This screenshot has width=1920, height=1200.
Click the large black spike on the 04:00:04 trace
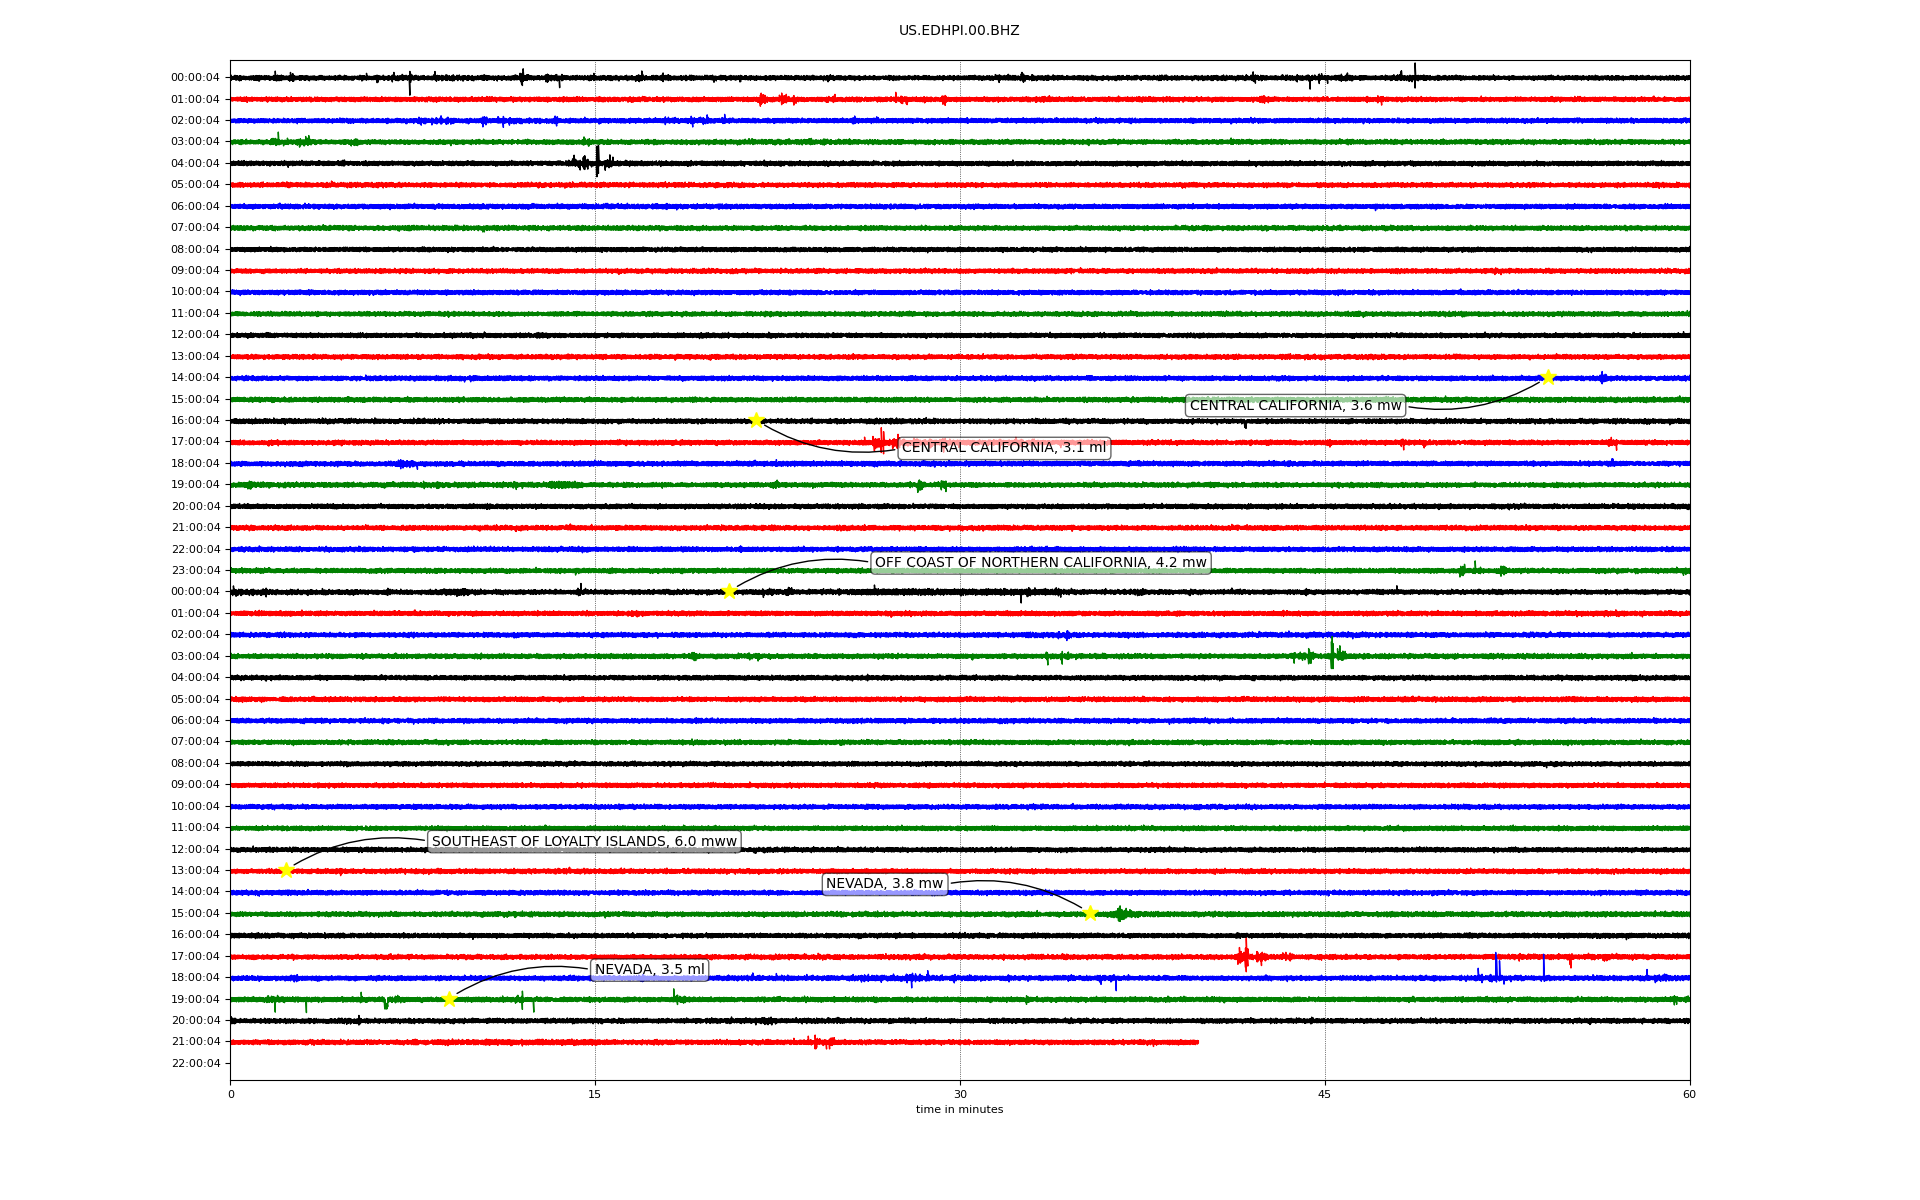click(597, 161)
